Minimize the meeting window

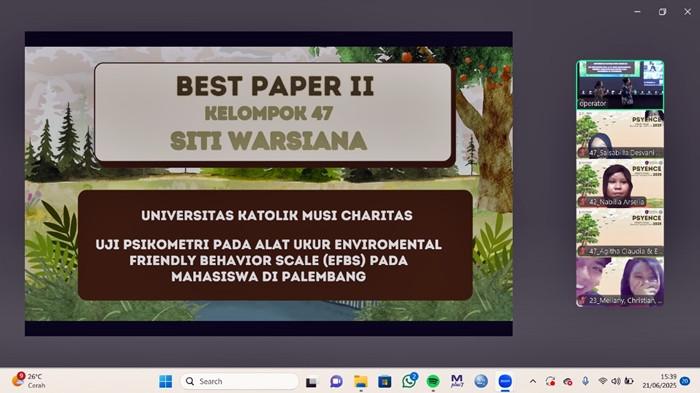point(638,12)
